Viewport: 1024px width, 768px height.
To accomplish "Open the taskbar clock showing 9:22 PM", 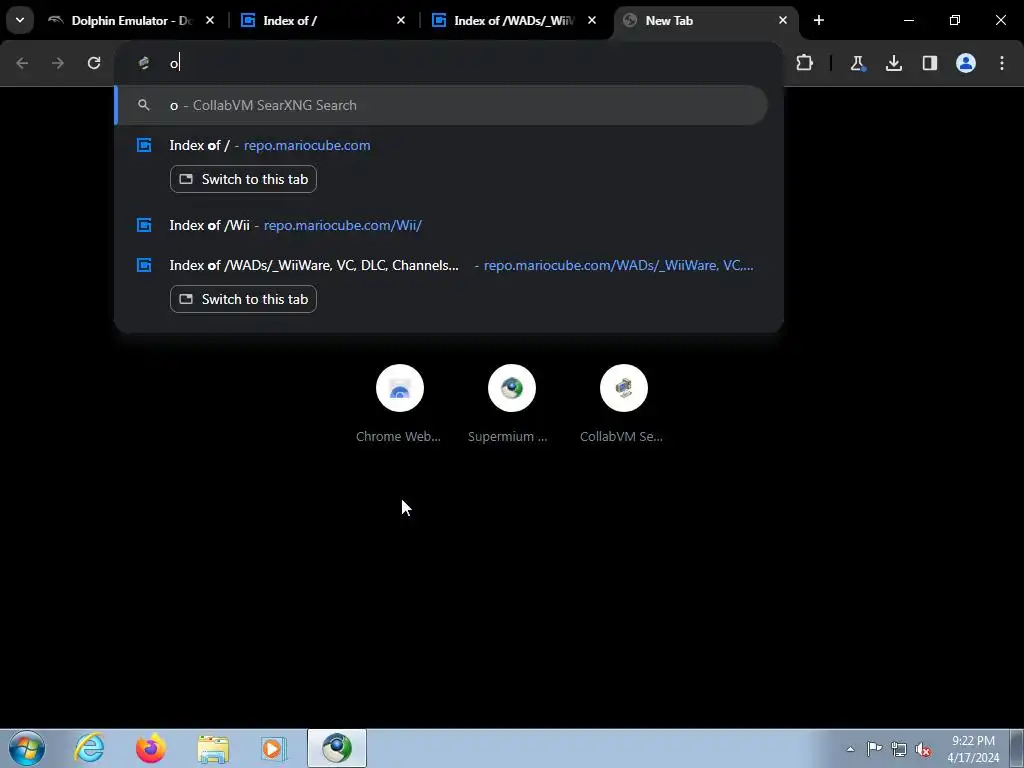I will tap(973, 748).
